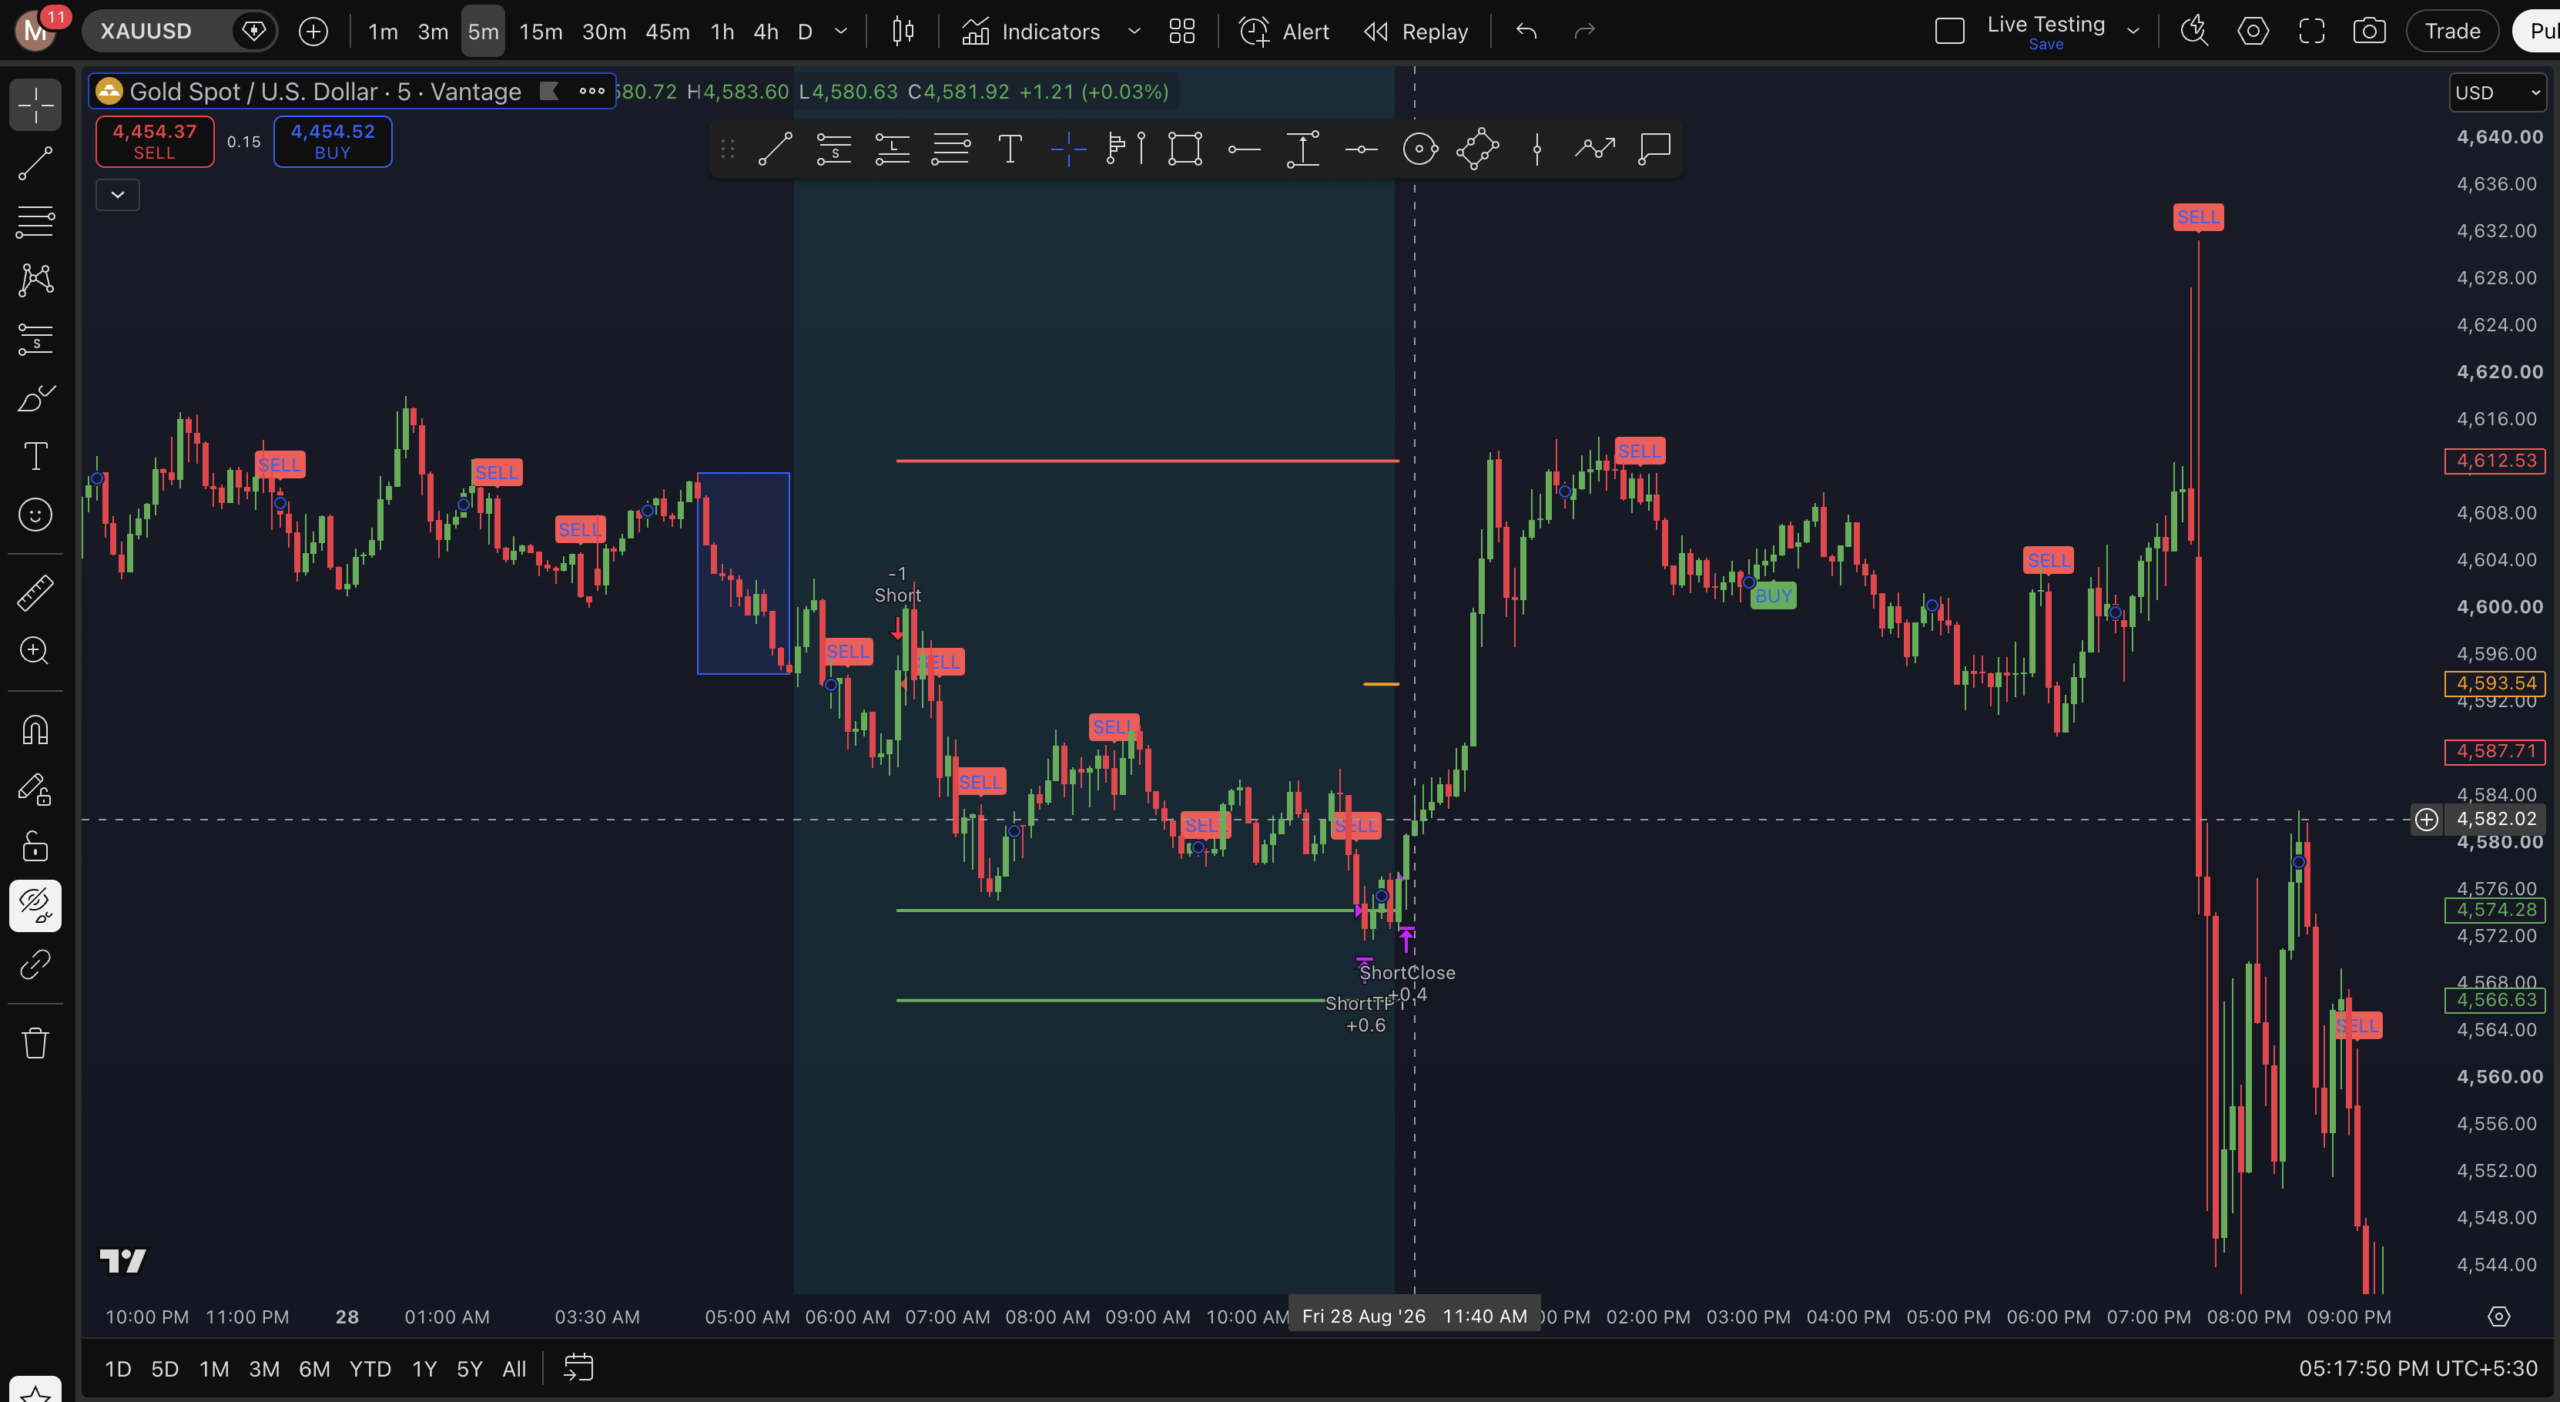Image resolution: width=2560 pixels, height=1402 pixels.
Task: Open the XAUUSD symbol search
Action: coord(146,31)
